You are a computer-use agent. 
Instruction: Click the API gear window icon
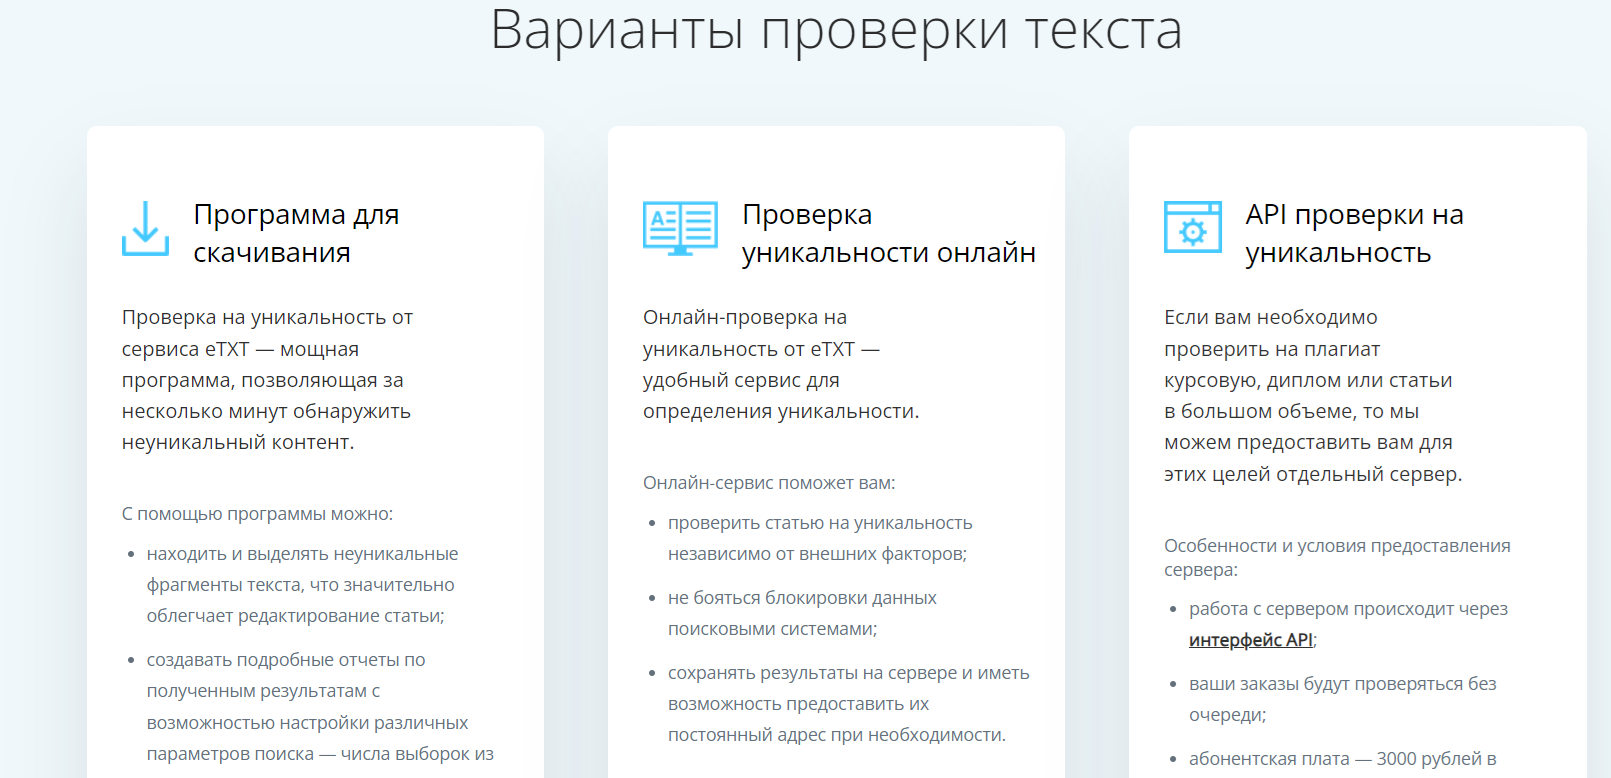click(x=1192, y=227)
